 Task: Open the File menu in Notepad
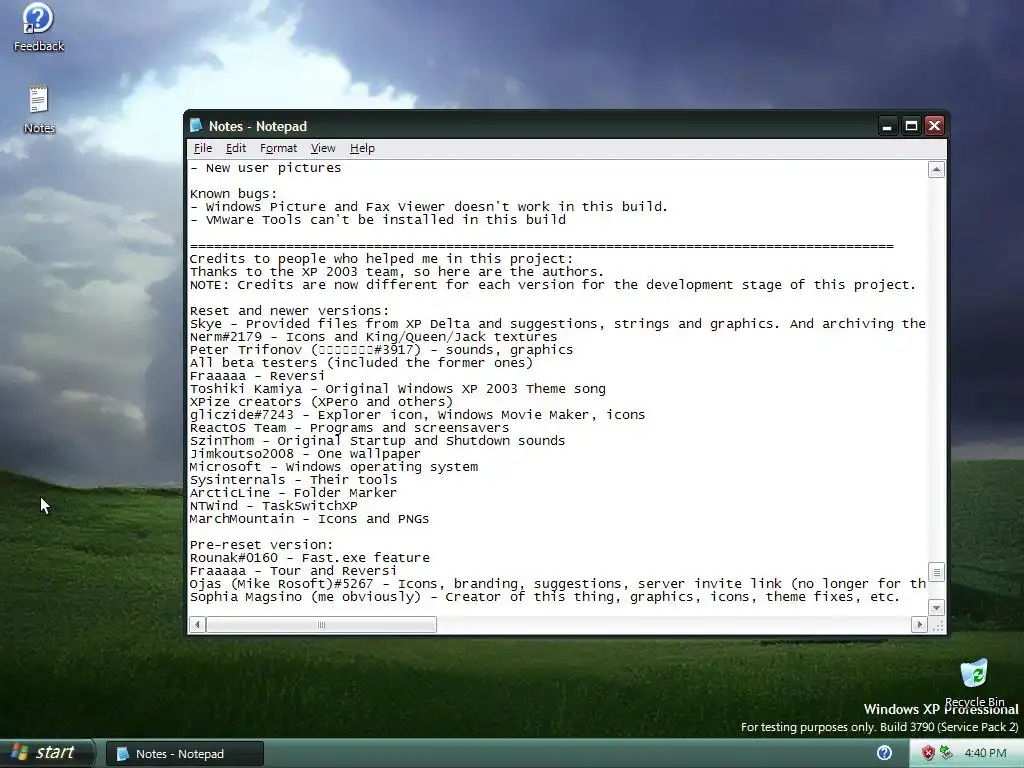tap(202, 148)
